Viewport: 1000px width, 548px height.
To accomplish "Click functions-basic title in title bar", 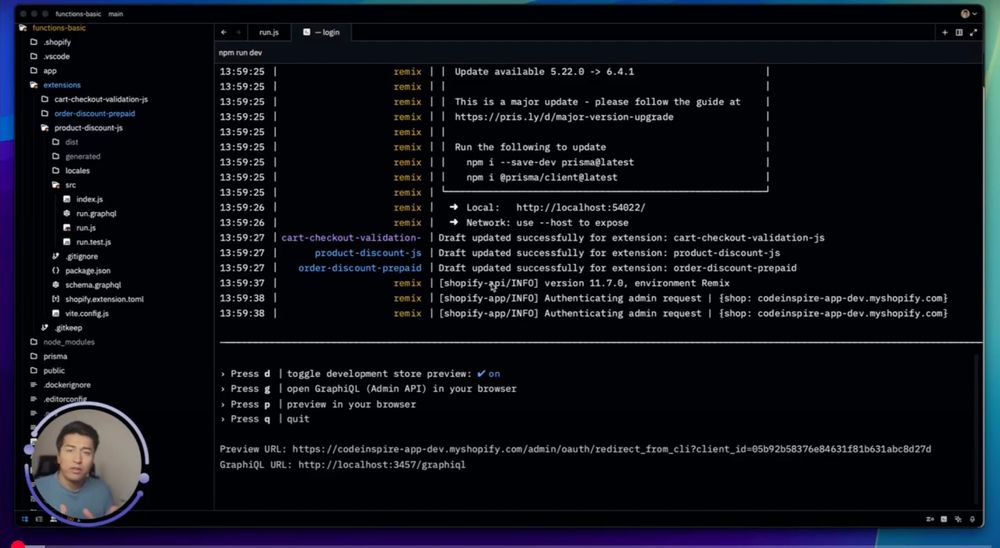I will [x=78, y=13].
